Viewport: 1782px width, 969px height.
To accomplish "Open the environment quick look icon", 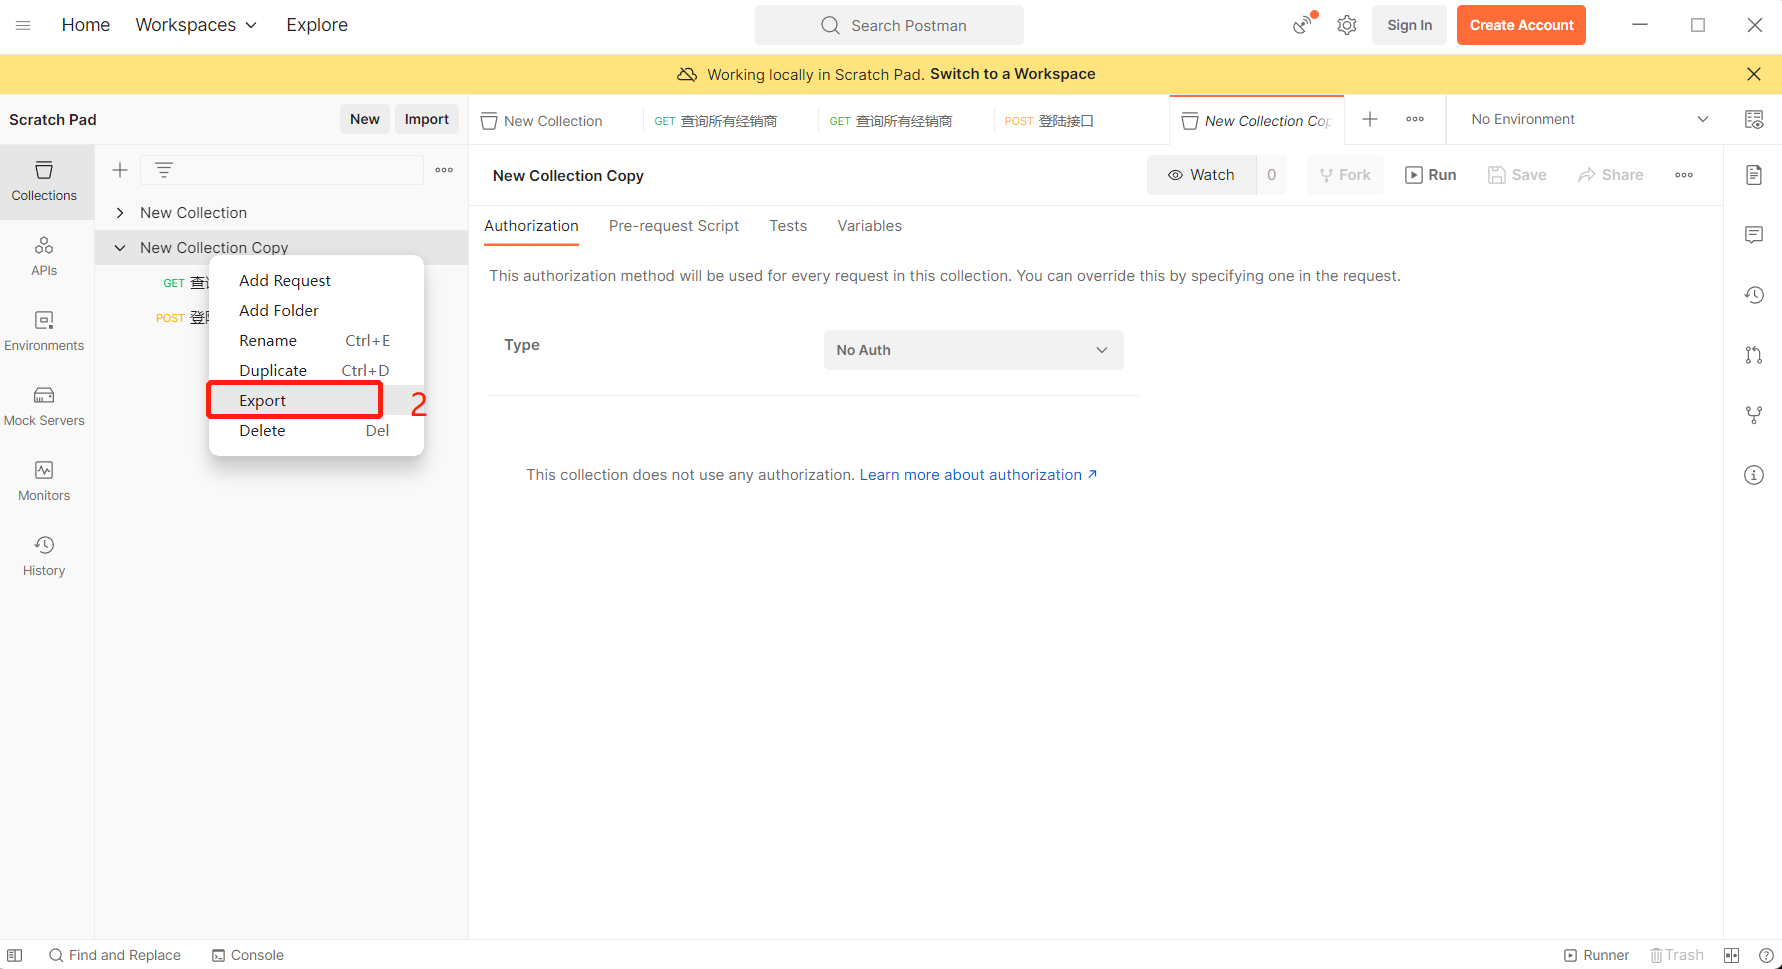I will [1754, 120].
